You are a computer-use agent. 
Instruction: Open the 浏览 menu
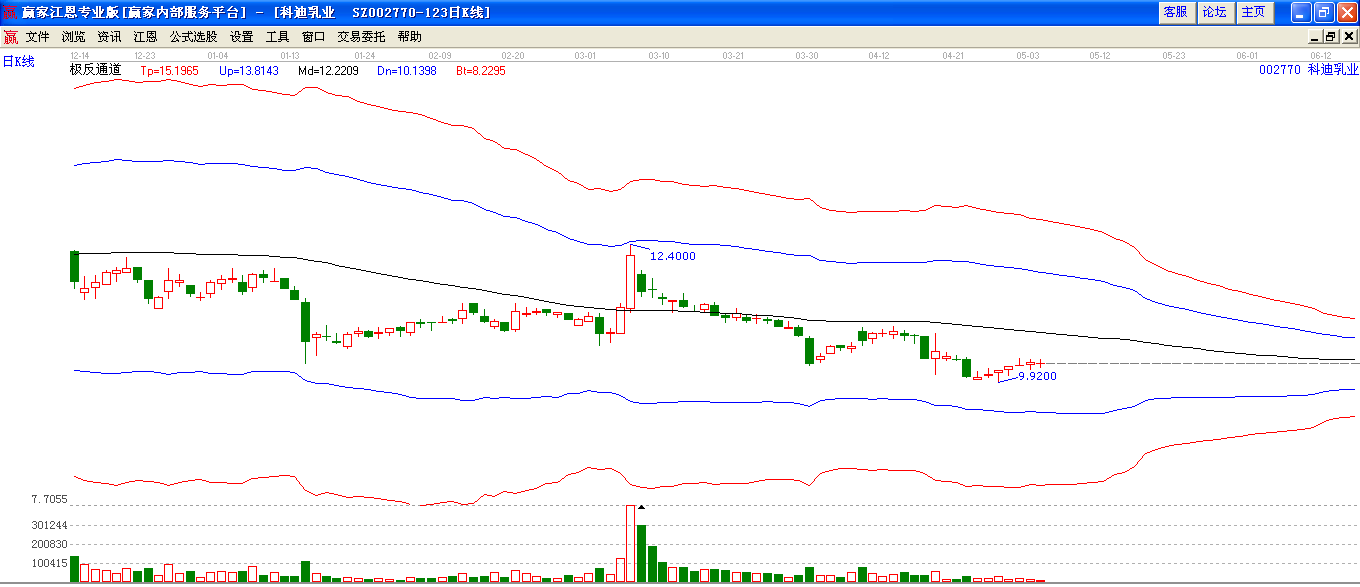click(x=74, y=37)
